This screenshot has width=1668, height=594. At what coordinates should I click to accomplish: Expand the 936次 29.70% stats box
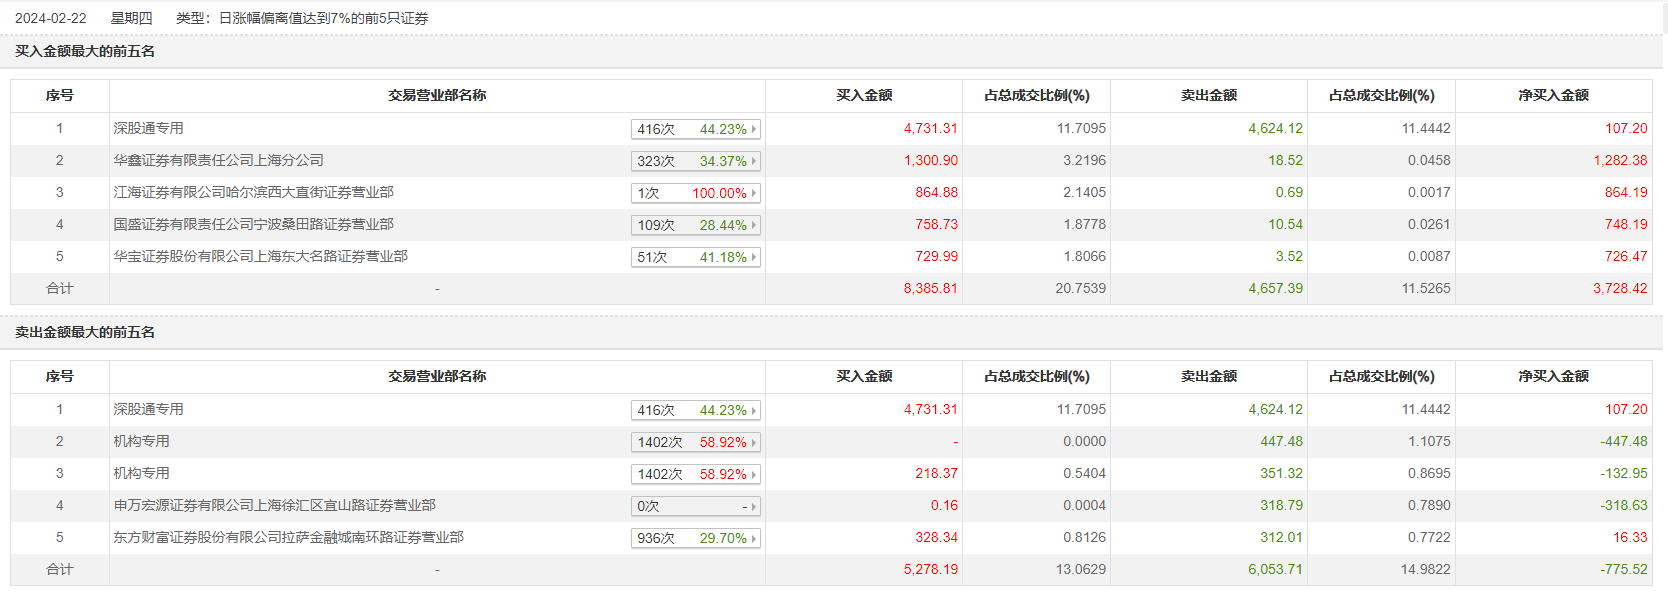pyautogui.click(x=696, y=538)
